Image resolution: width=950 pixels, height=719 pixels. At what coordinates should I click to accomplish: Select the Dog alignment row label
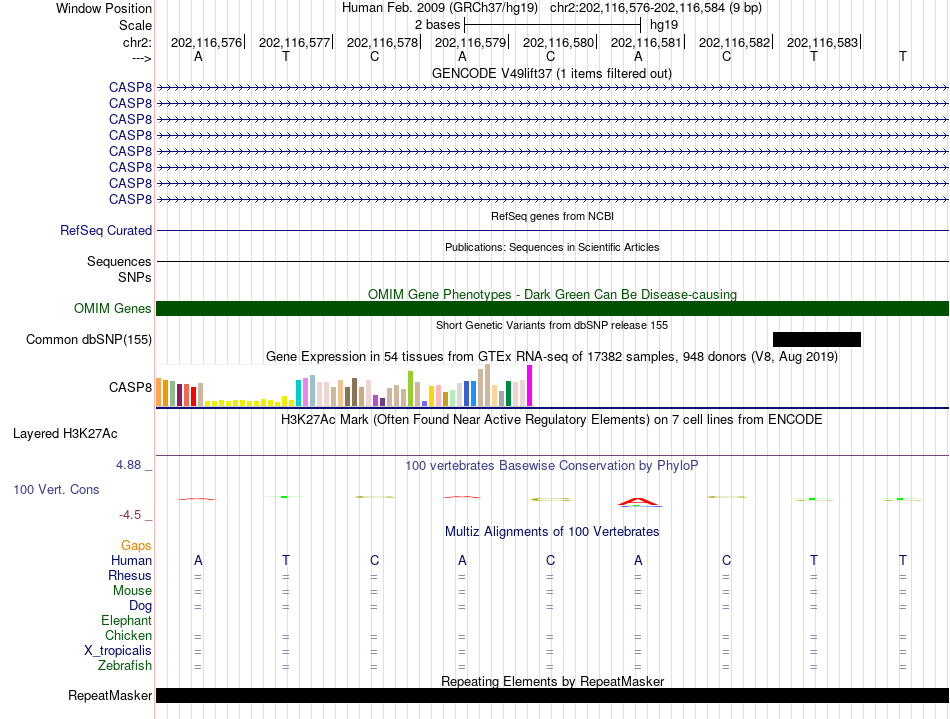tap(141, 605)
